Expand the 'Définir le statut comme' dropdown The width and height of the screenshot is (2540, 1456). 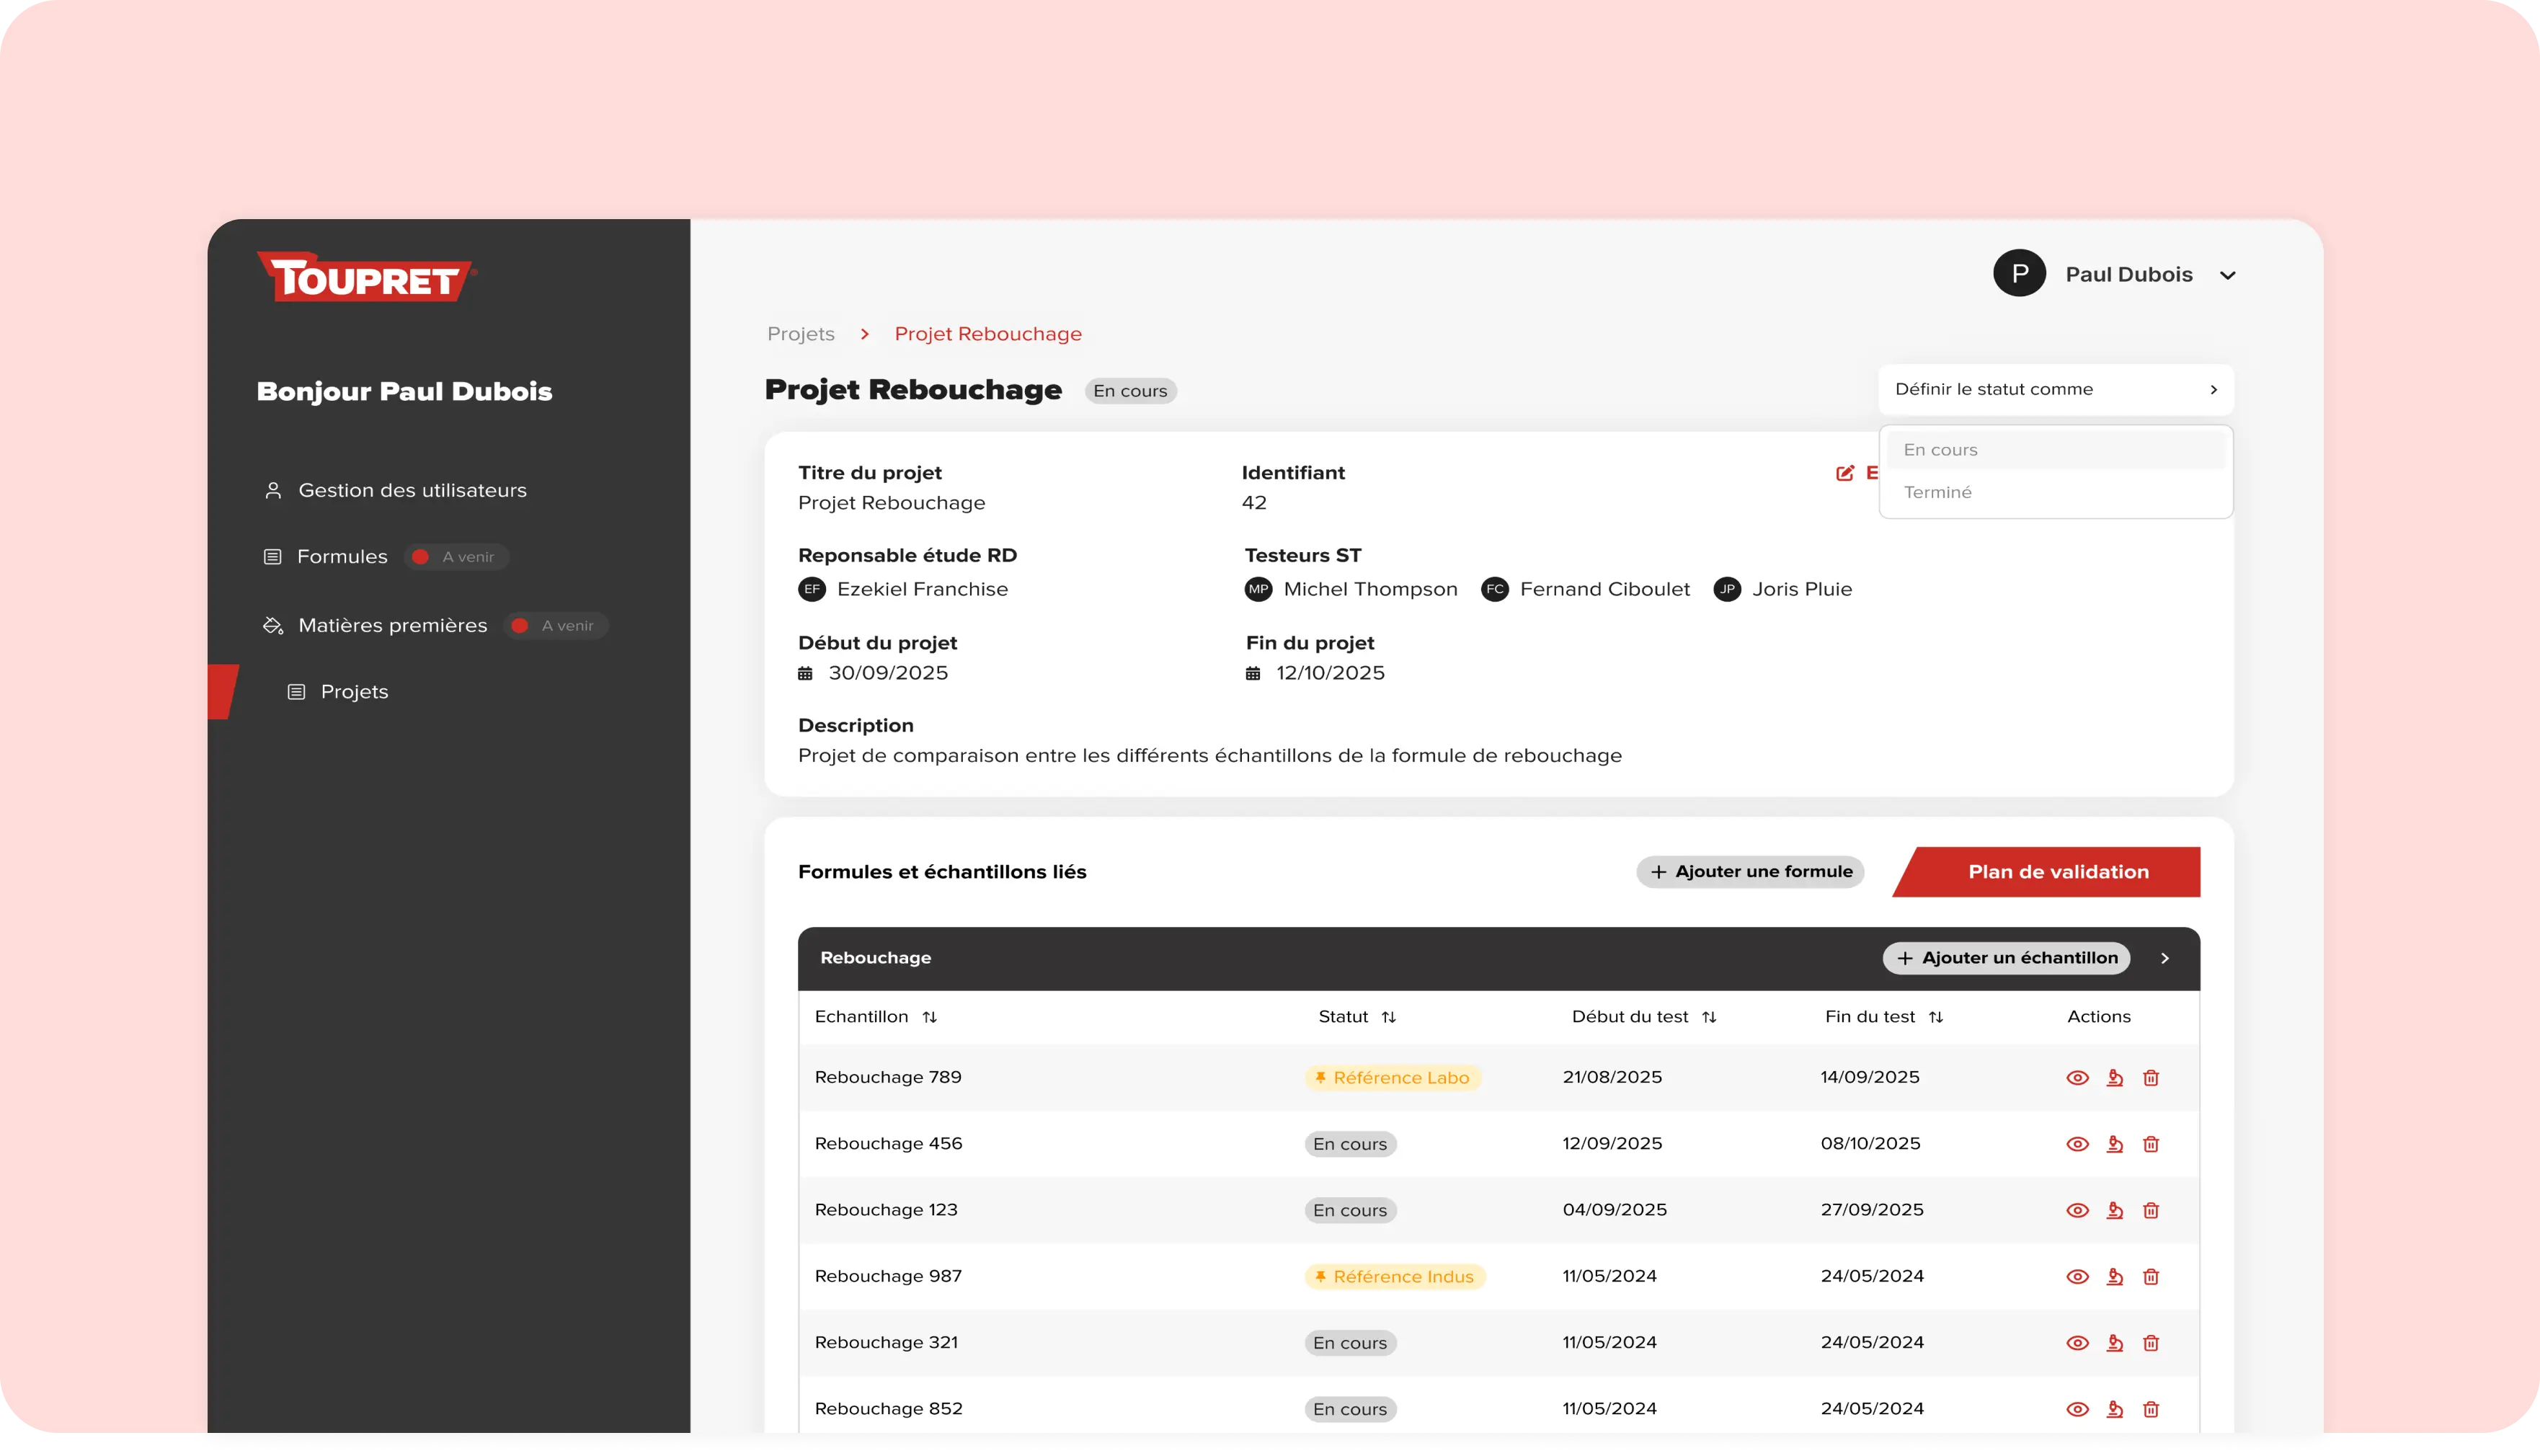(2055, 389)
